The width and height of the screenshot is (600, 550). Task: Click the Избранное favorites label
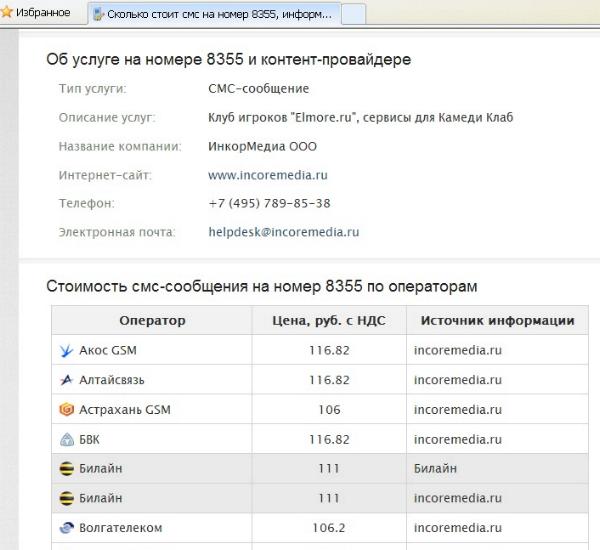coord(43,13)
